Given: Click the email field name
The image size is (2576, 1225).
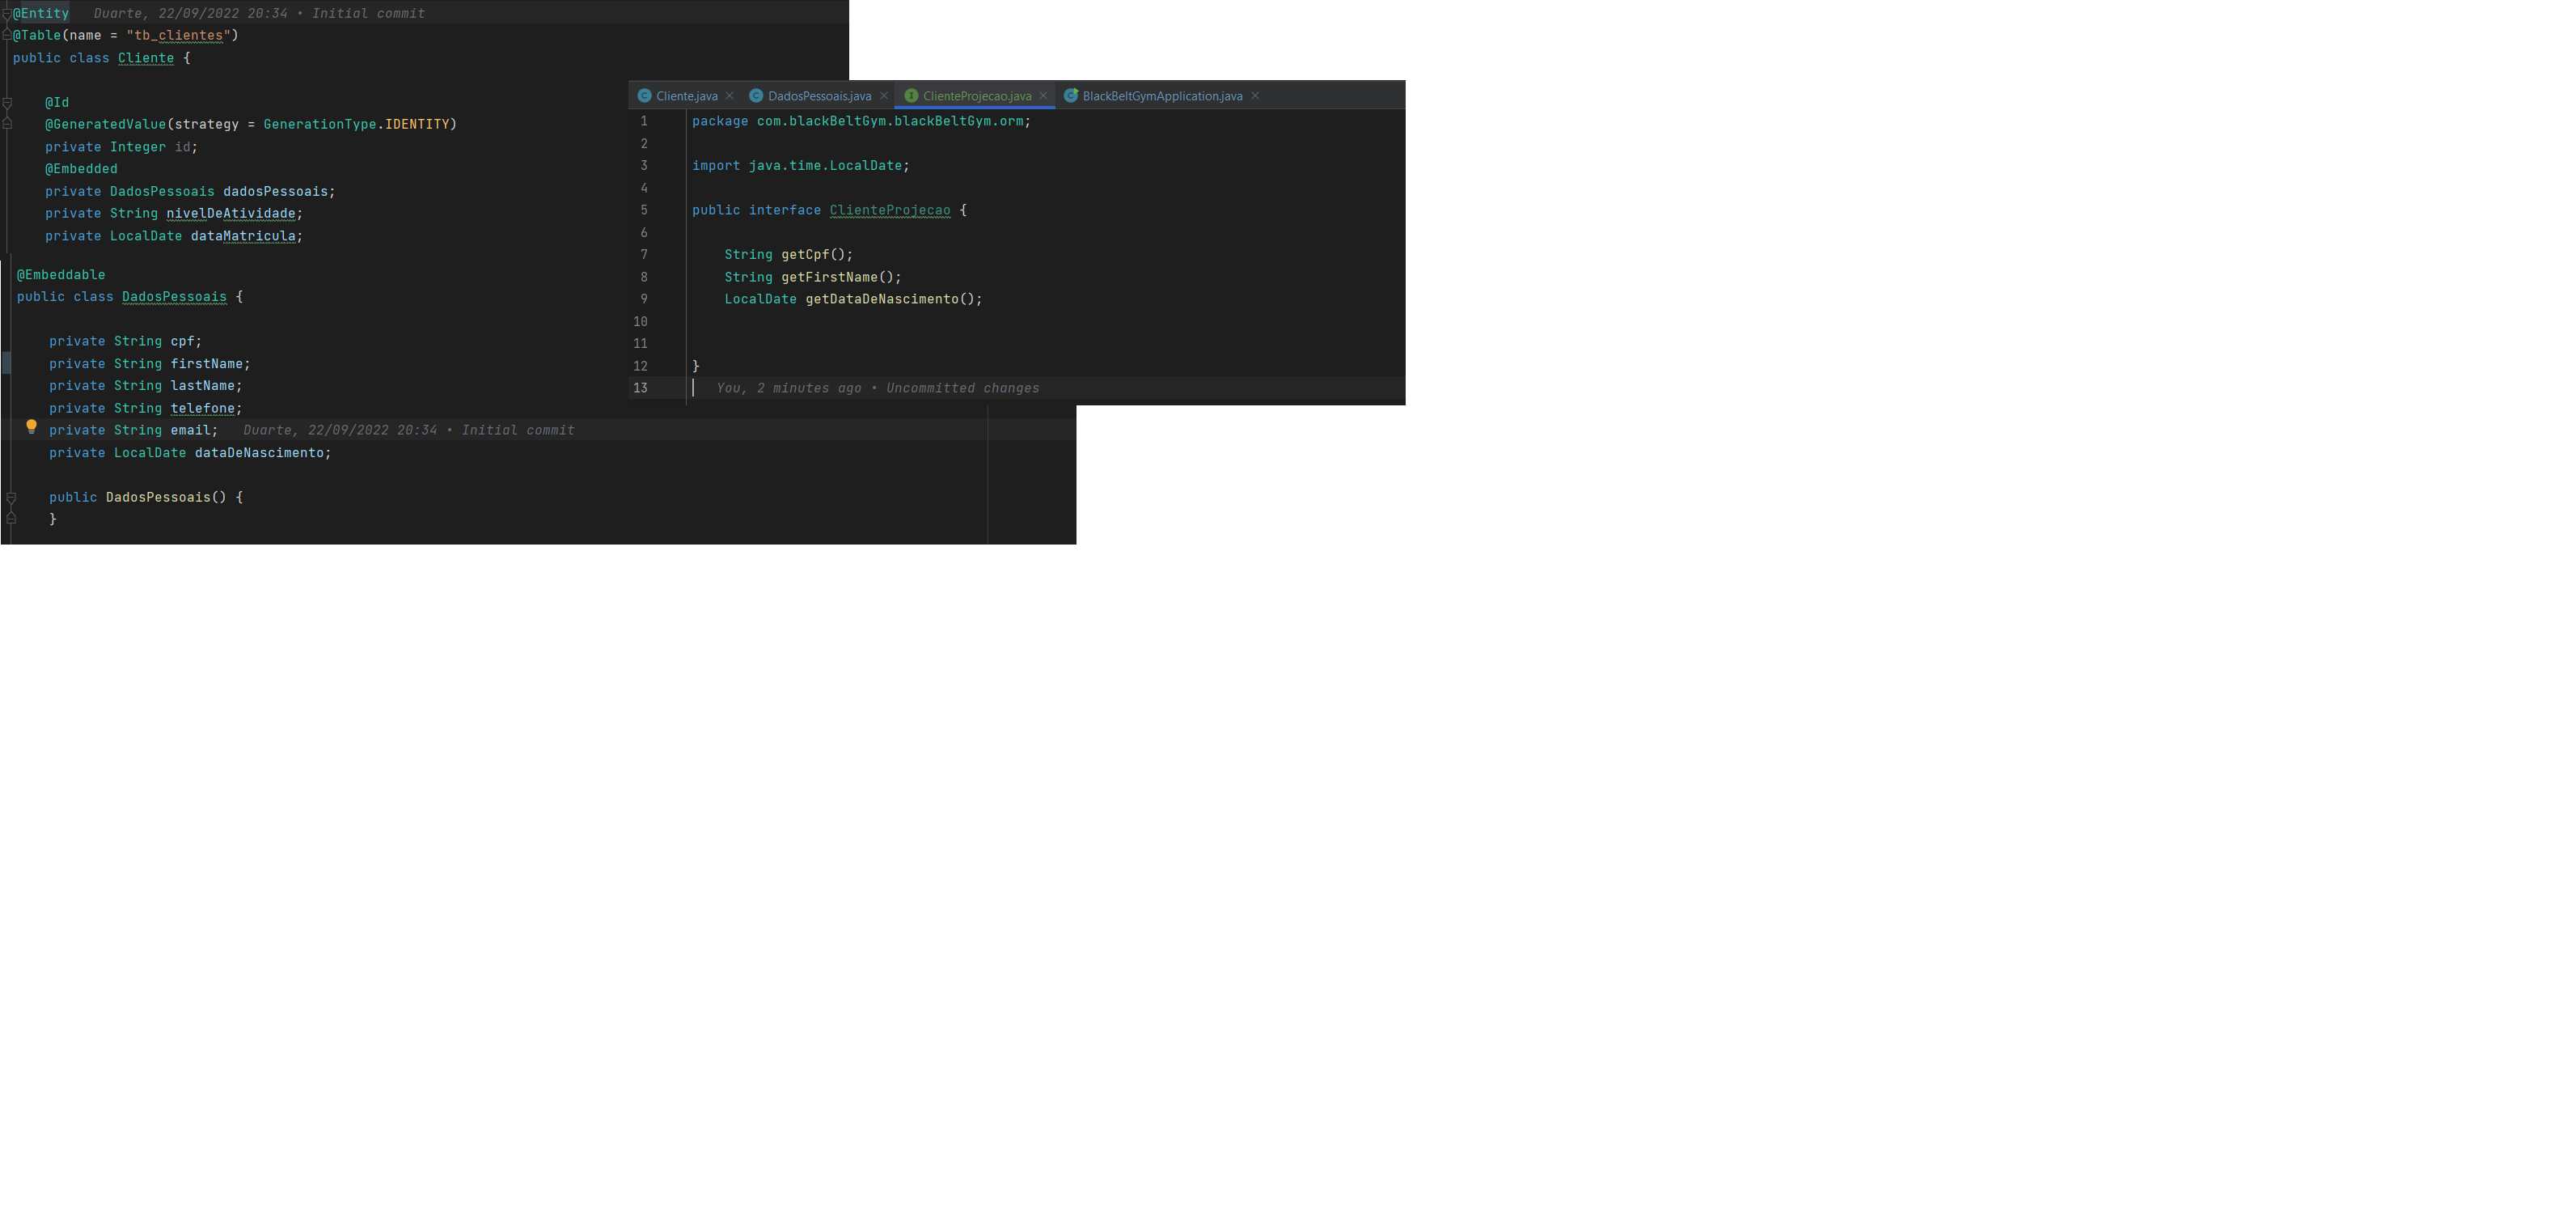Looking at the screenshot, I should click(x=190, y=430).
